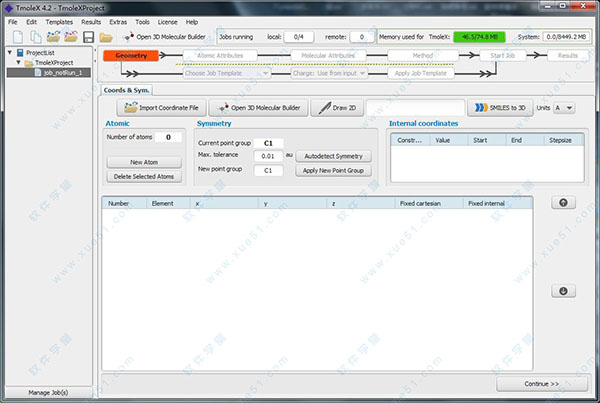Click the TmoleX memory usage green bar
Image resolution: width=600 pixels, height=403 pixels.
[x=479, y=37]
